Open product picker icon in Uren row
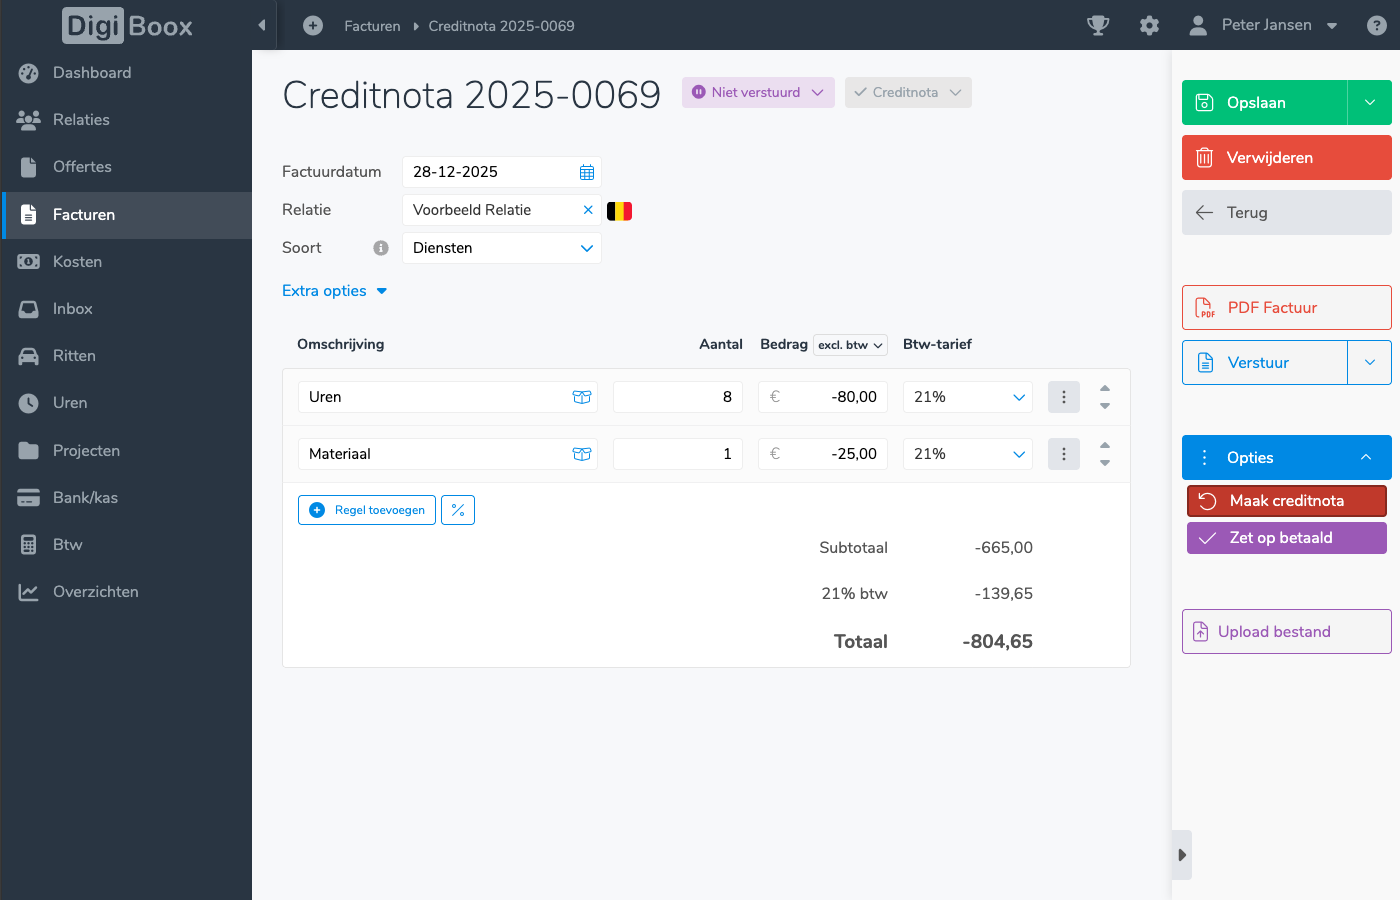Image resolution: width=1400 pixels, height=900 pixels. pos(581,397)
